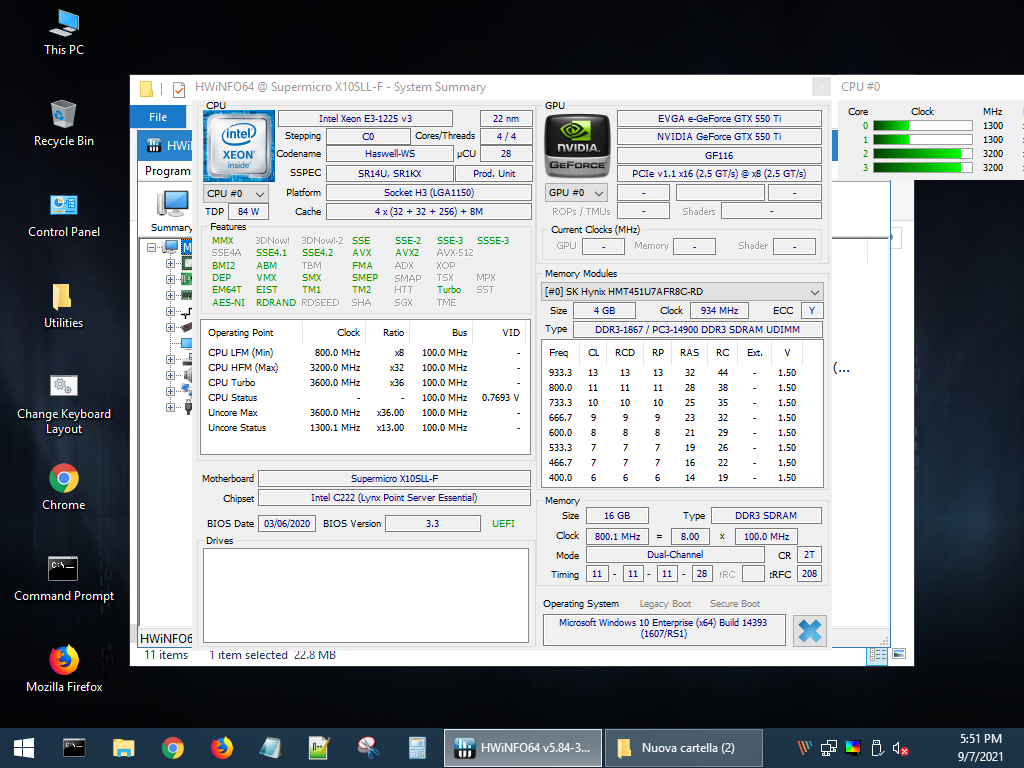Expand the tree node with the speaker icon

170,376
